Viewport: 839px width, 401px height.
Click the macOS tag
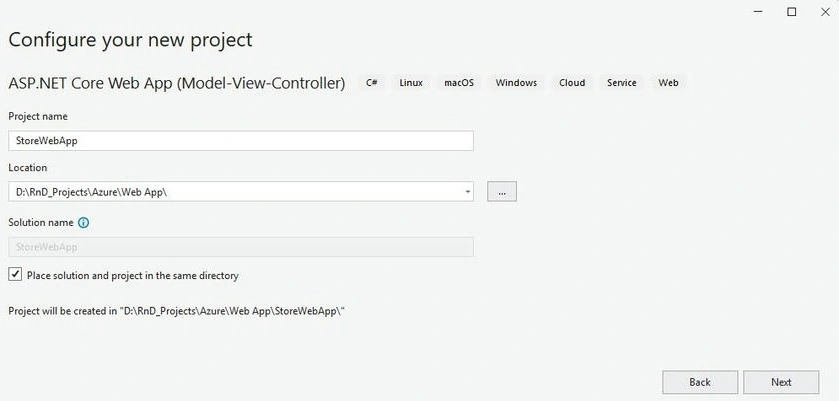(x=459, y=83)
